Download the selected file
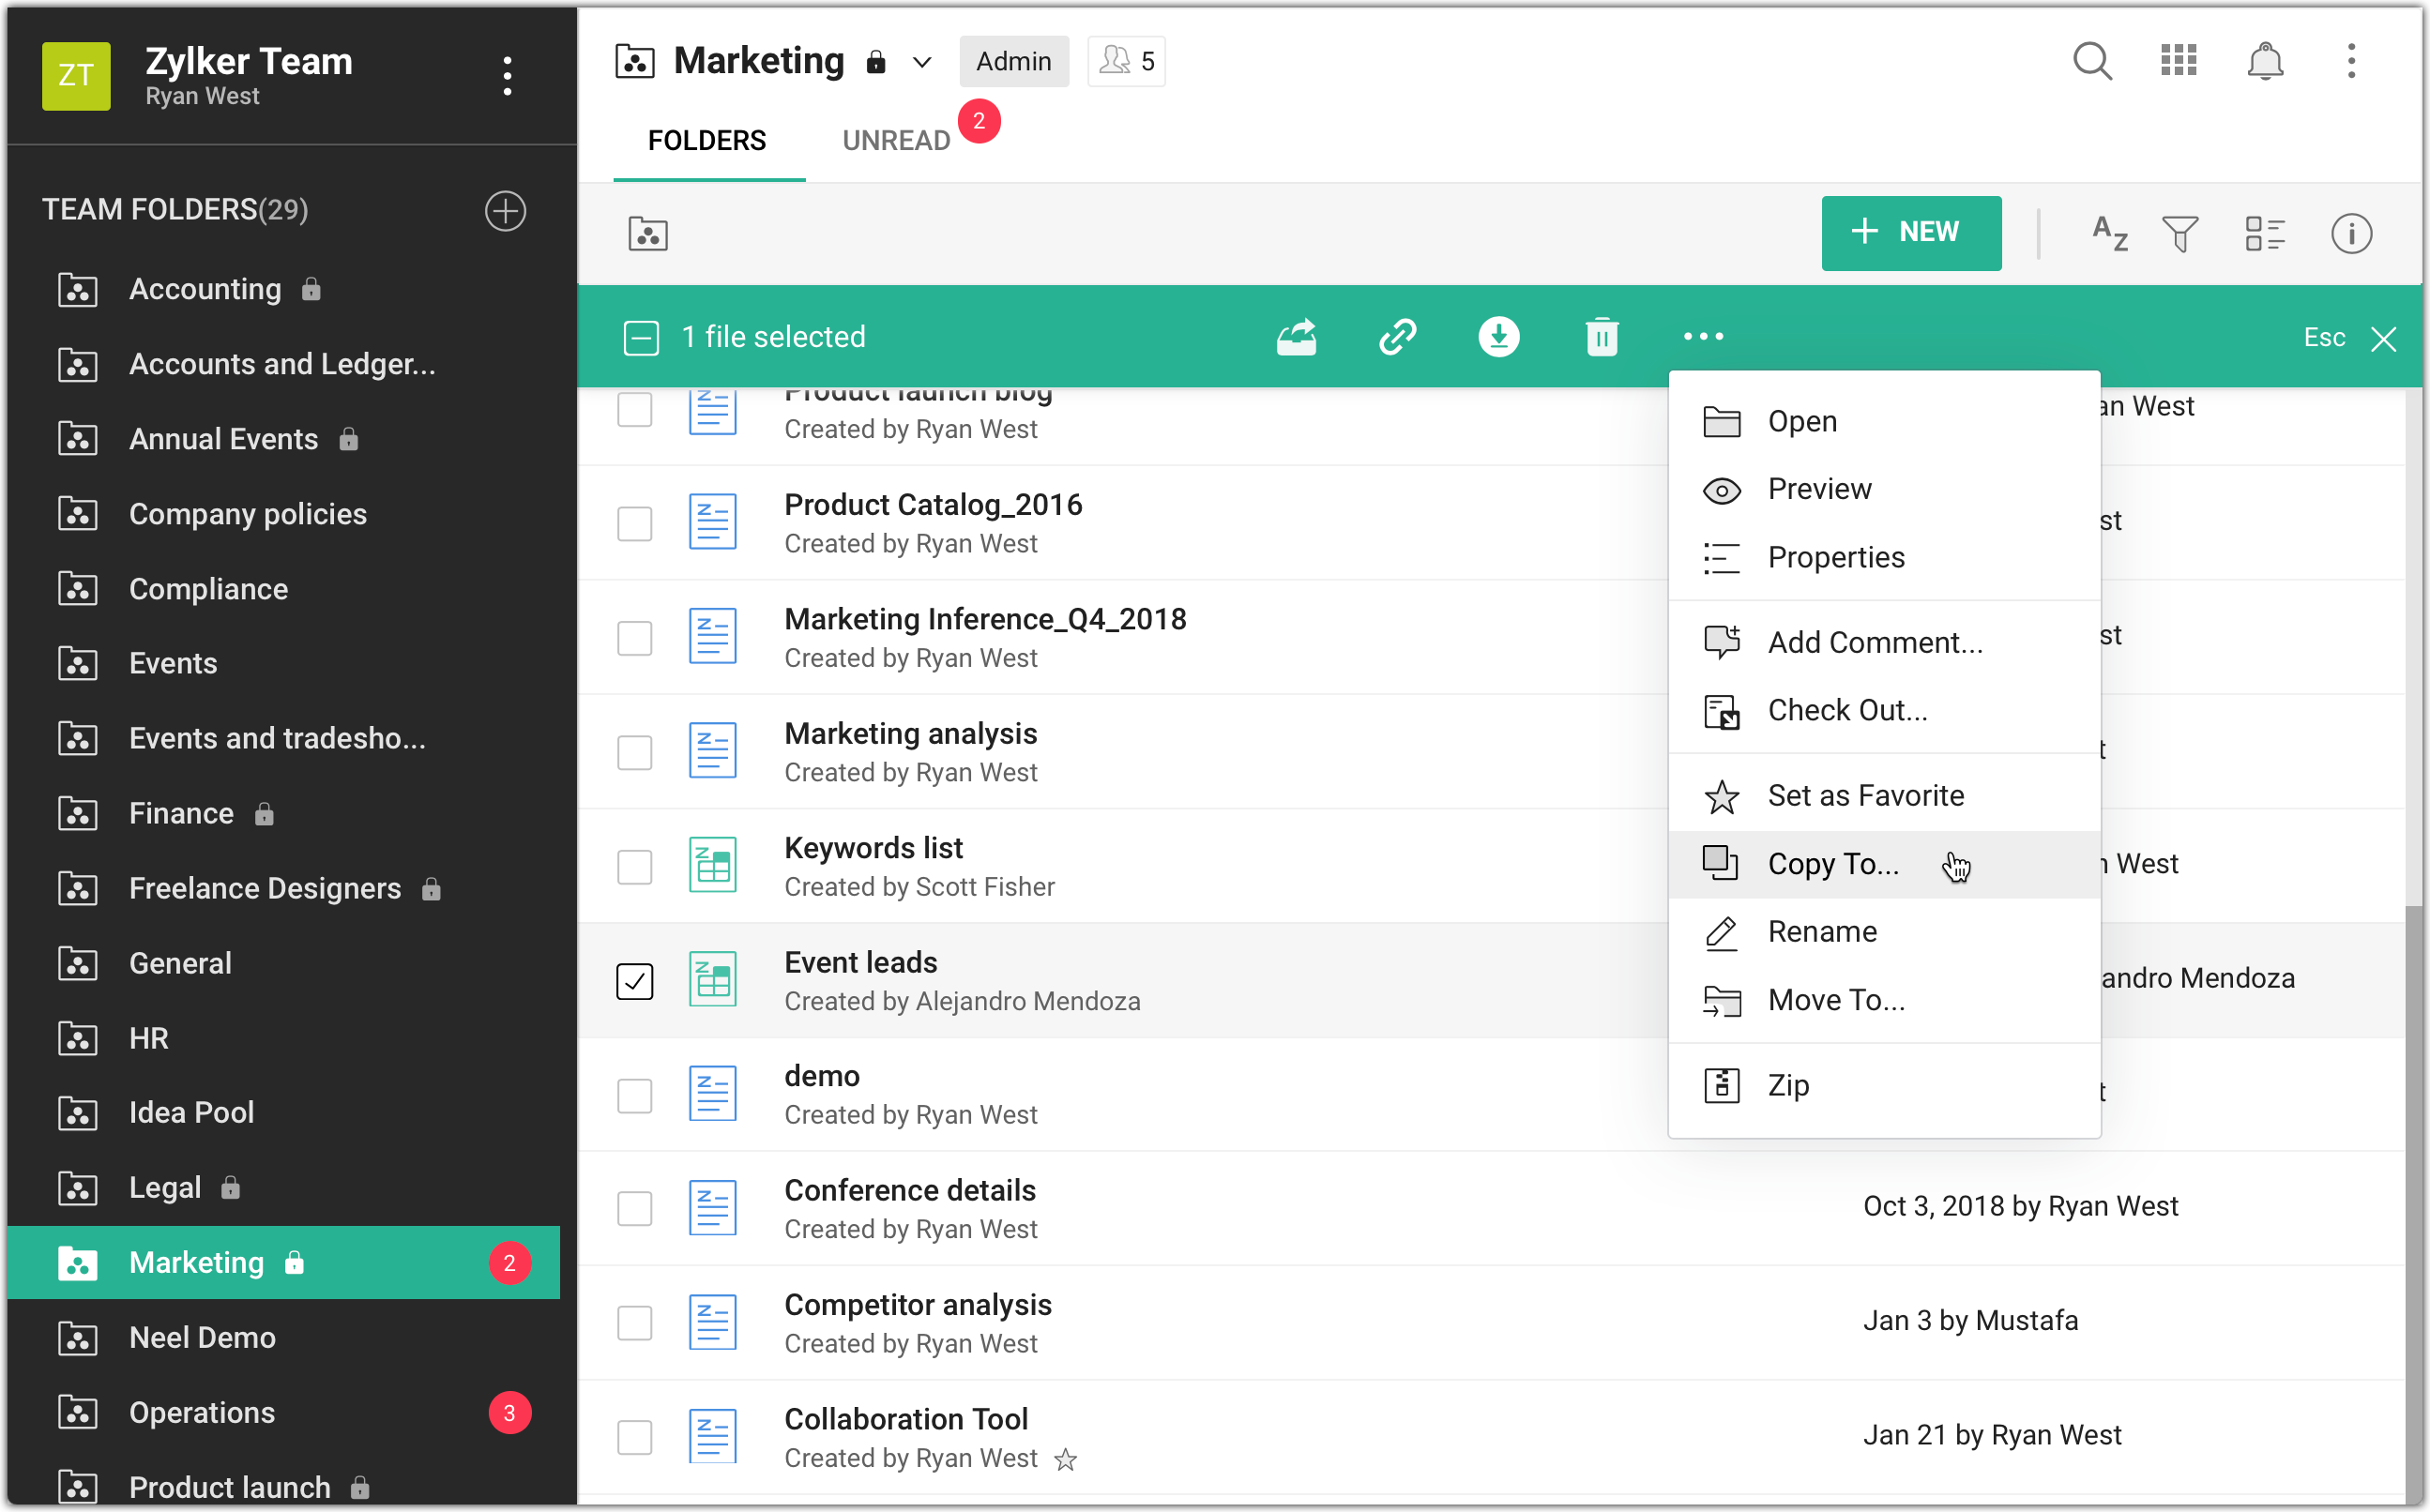2430x1512 pixels. [1498, 337]
